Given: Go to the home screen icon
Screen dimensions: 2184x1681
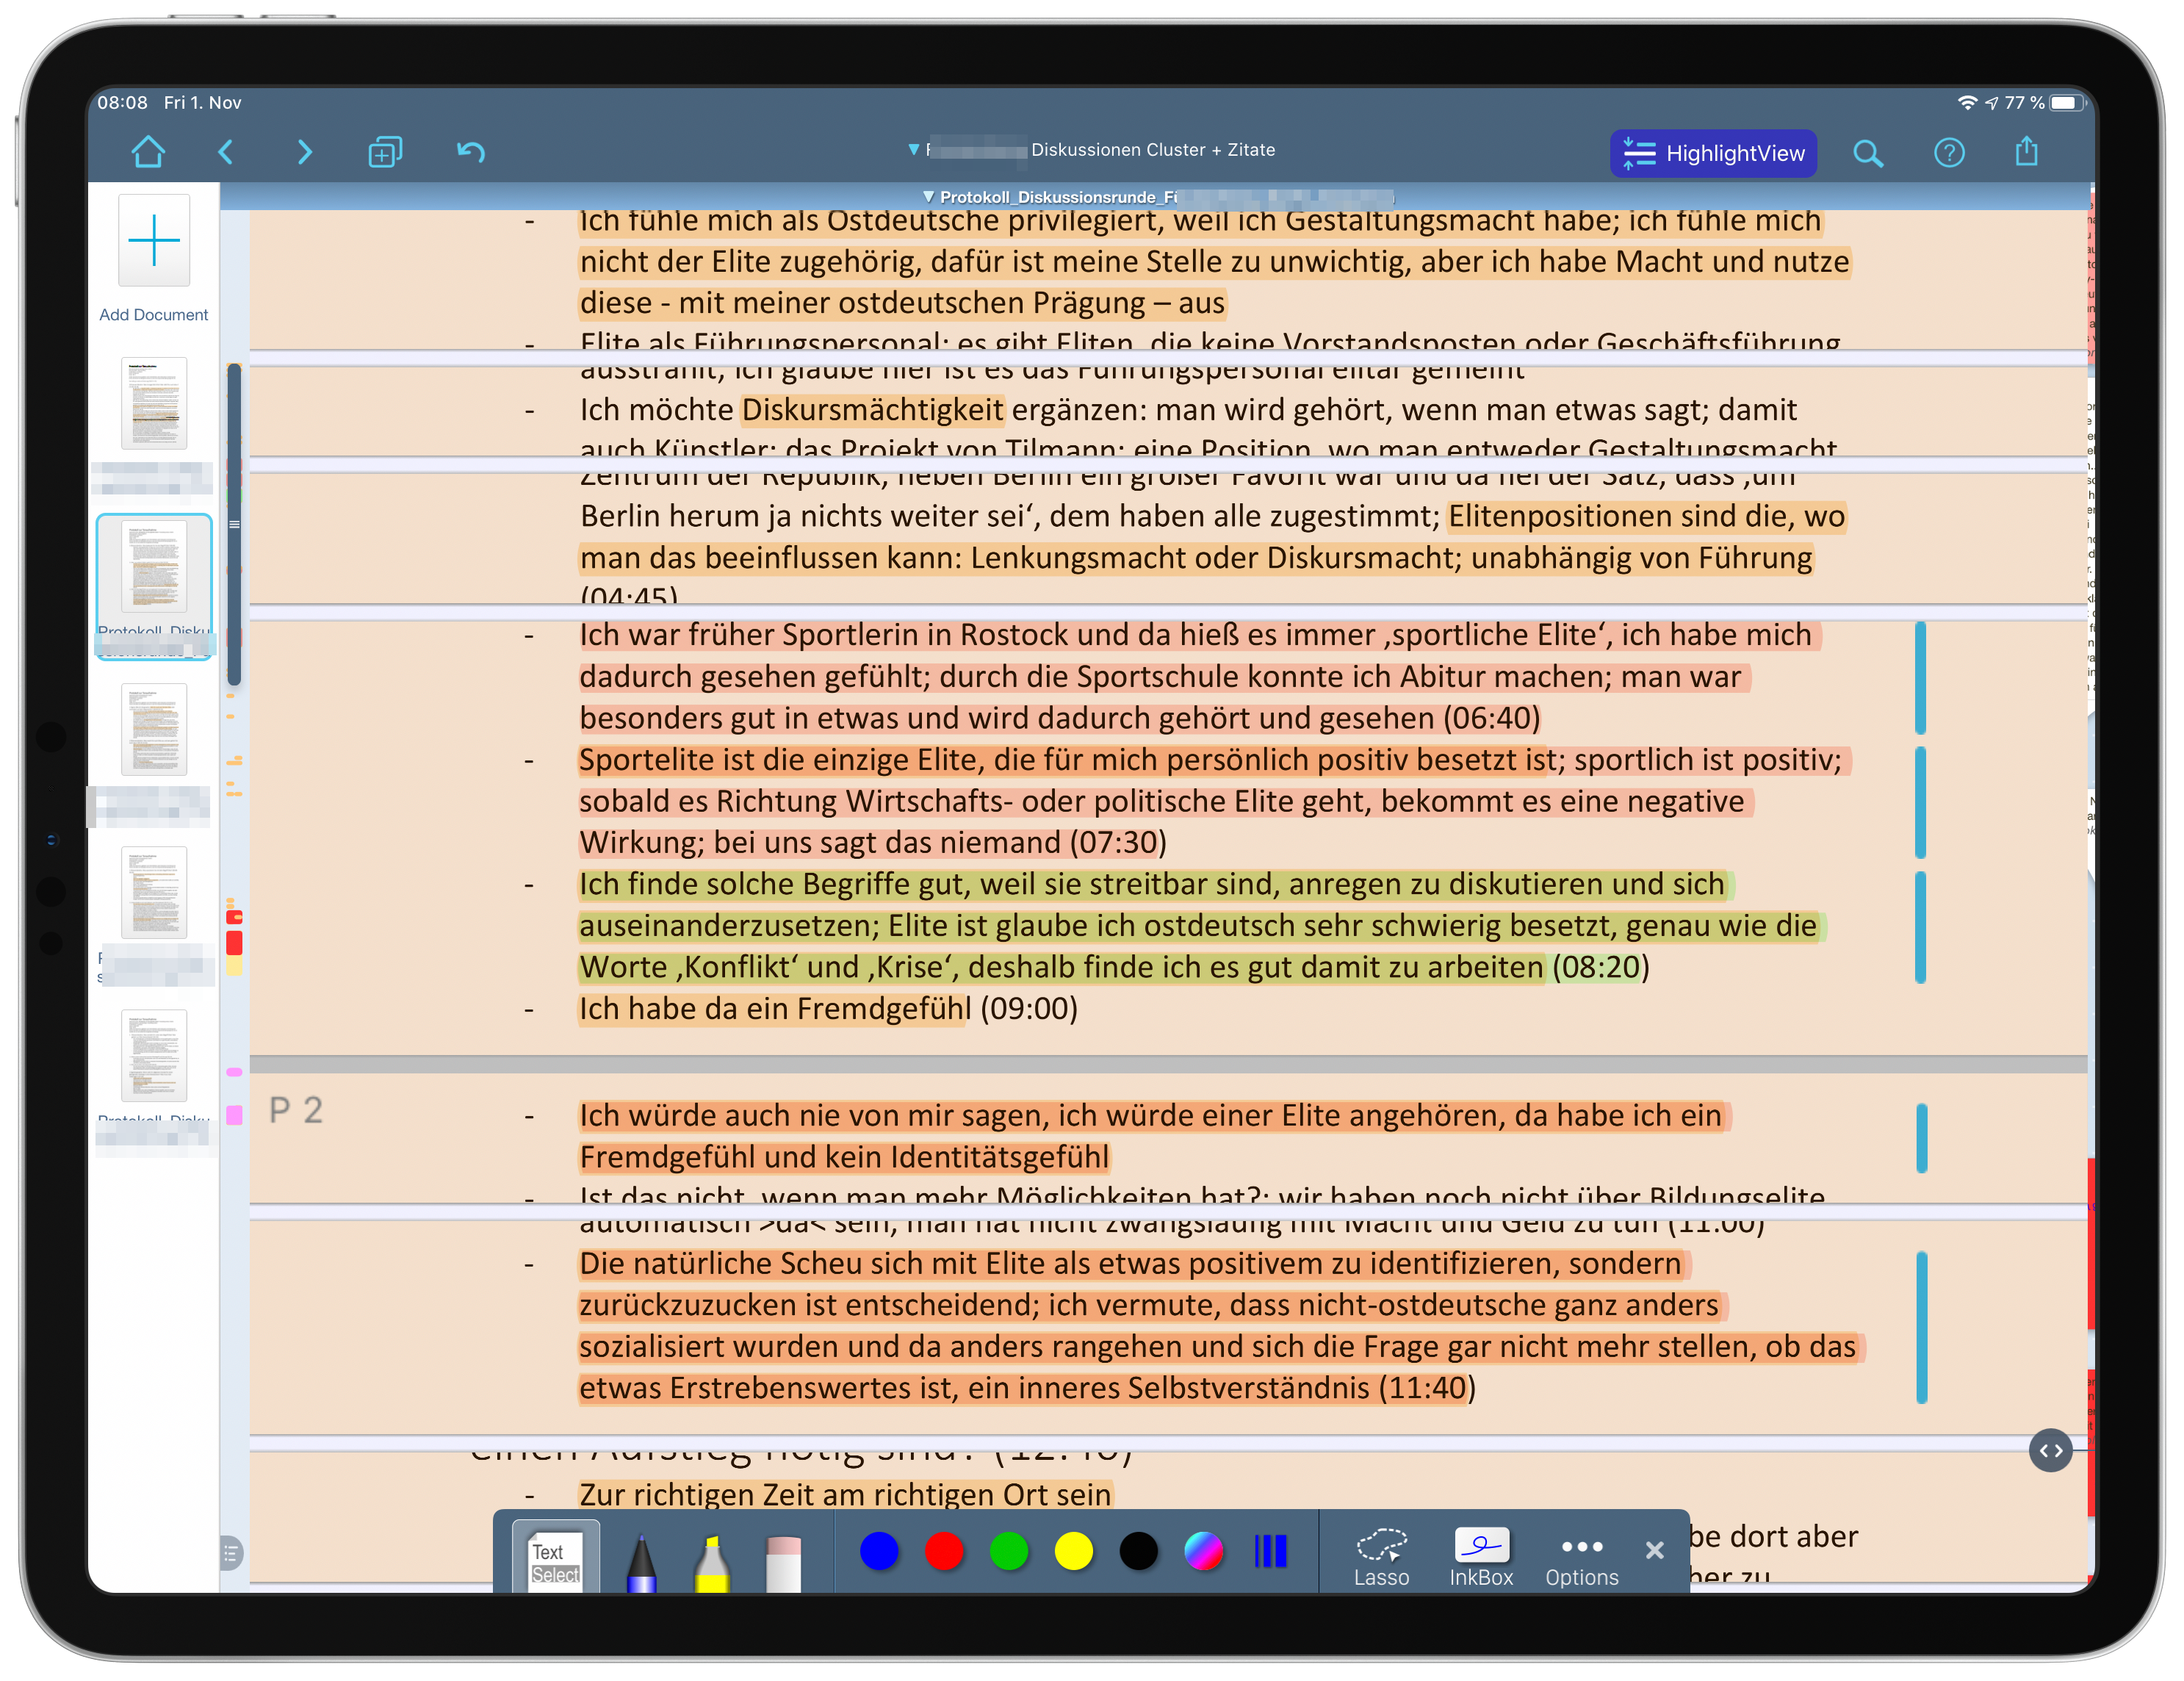Looking at the screenshot, I should click(148, 152).
